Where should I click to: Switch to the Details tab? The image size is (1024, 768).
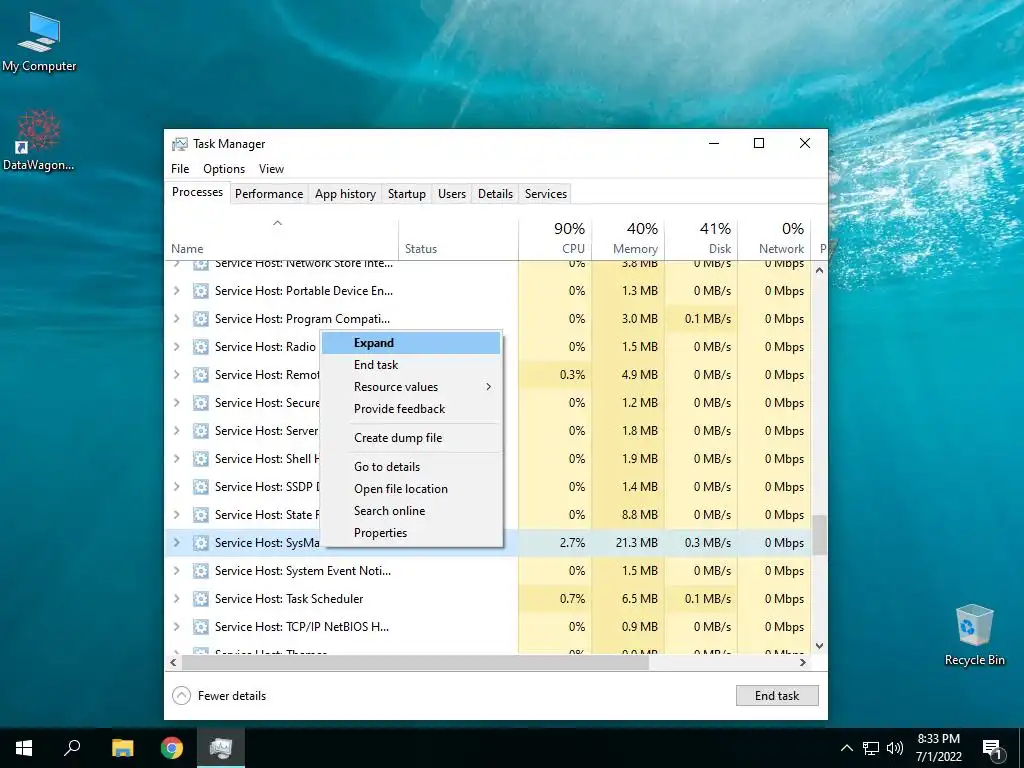[495, 194]
